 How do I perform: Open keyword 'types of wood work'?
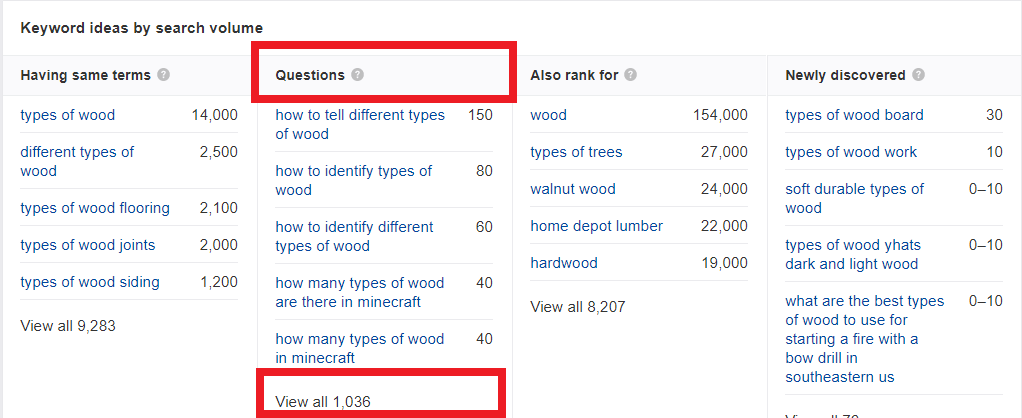click(851, 152)
